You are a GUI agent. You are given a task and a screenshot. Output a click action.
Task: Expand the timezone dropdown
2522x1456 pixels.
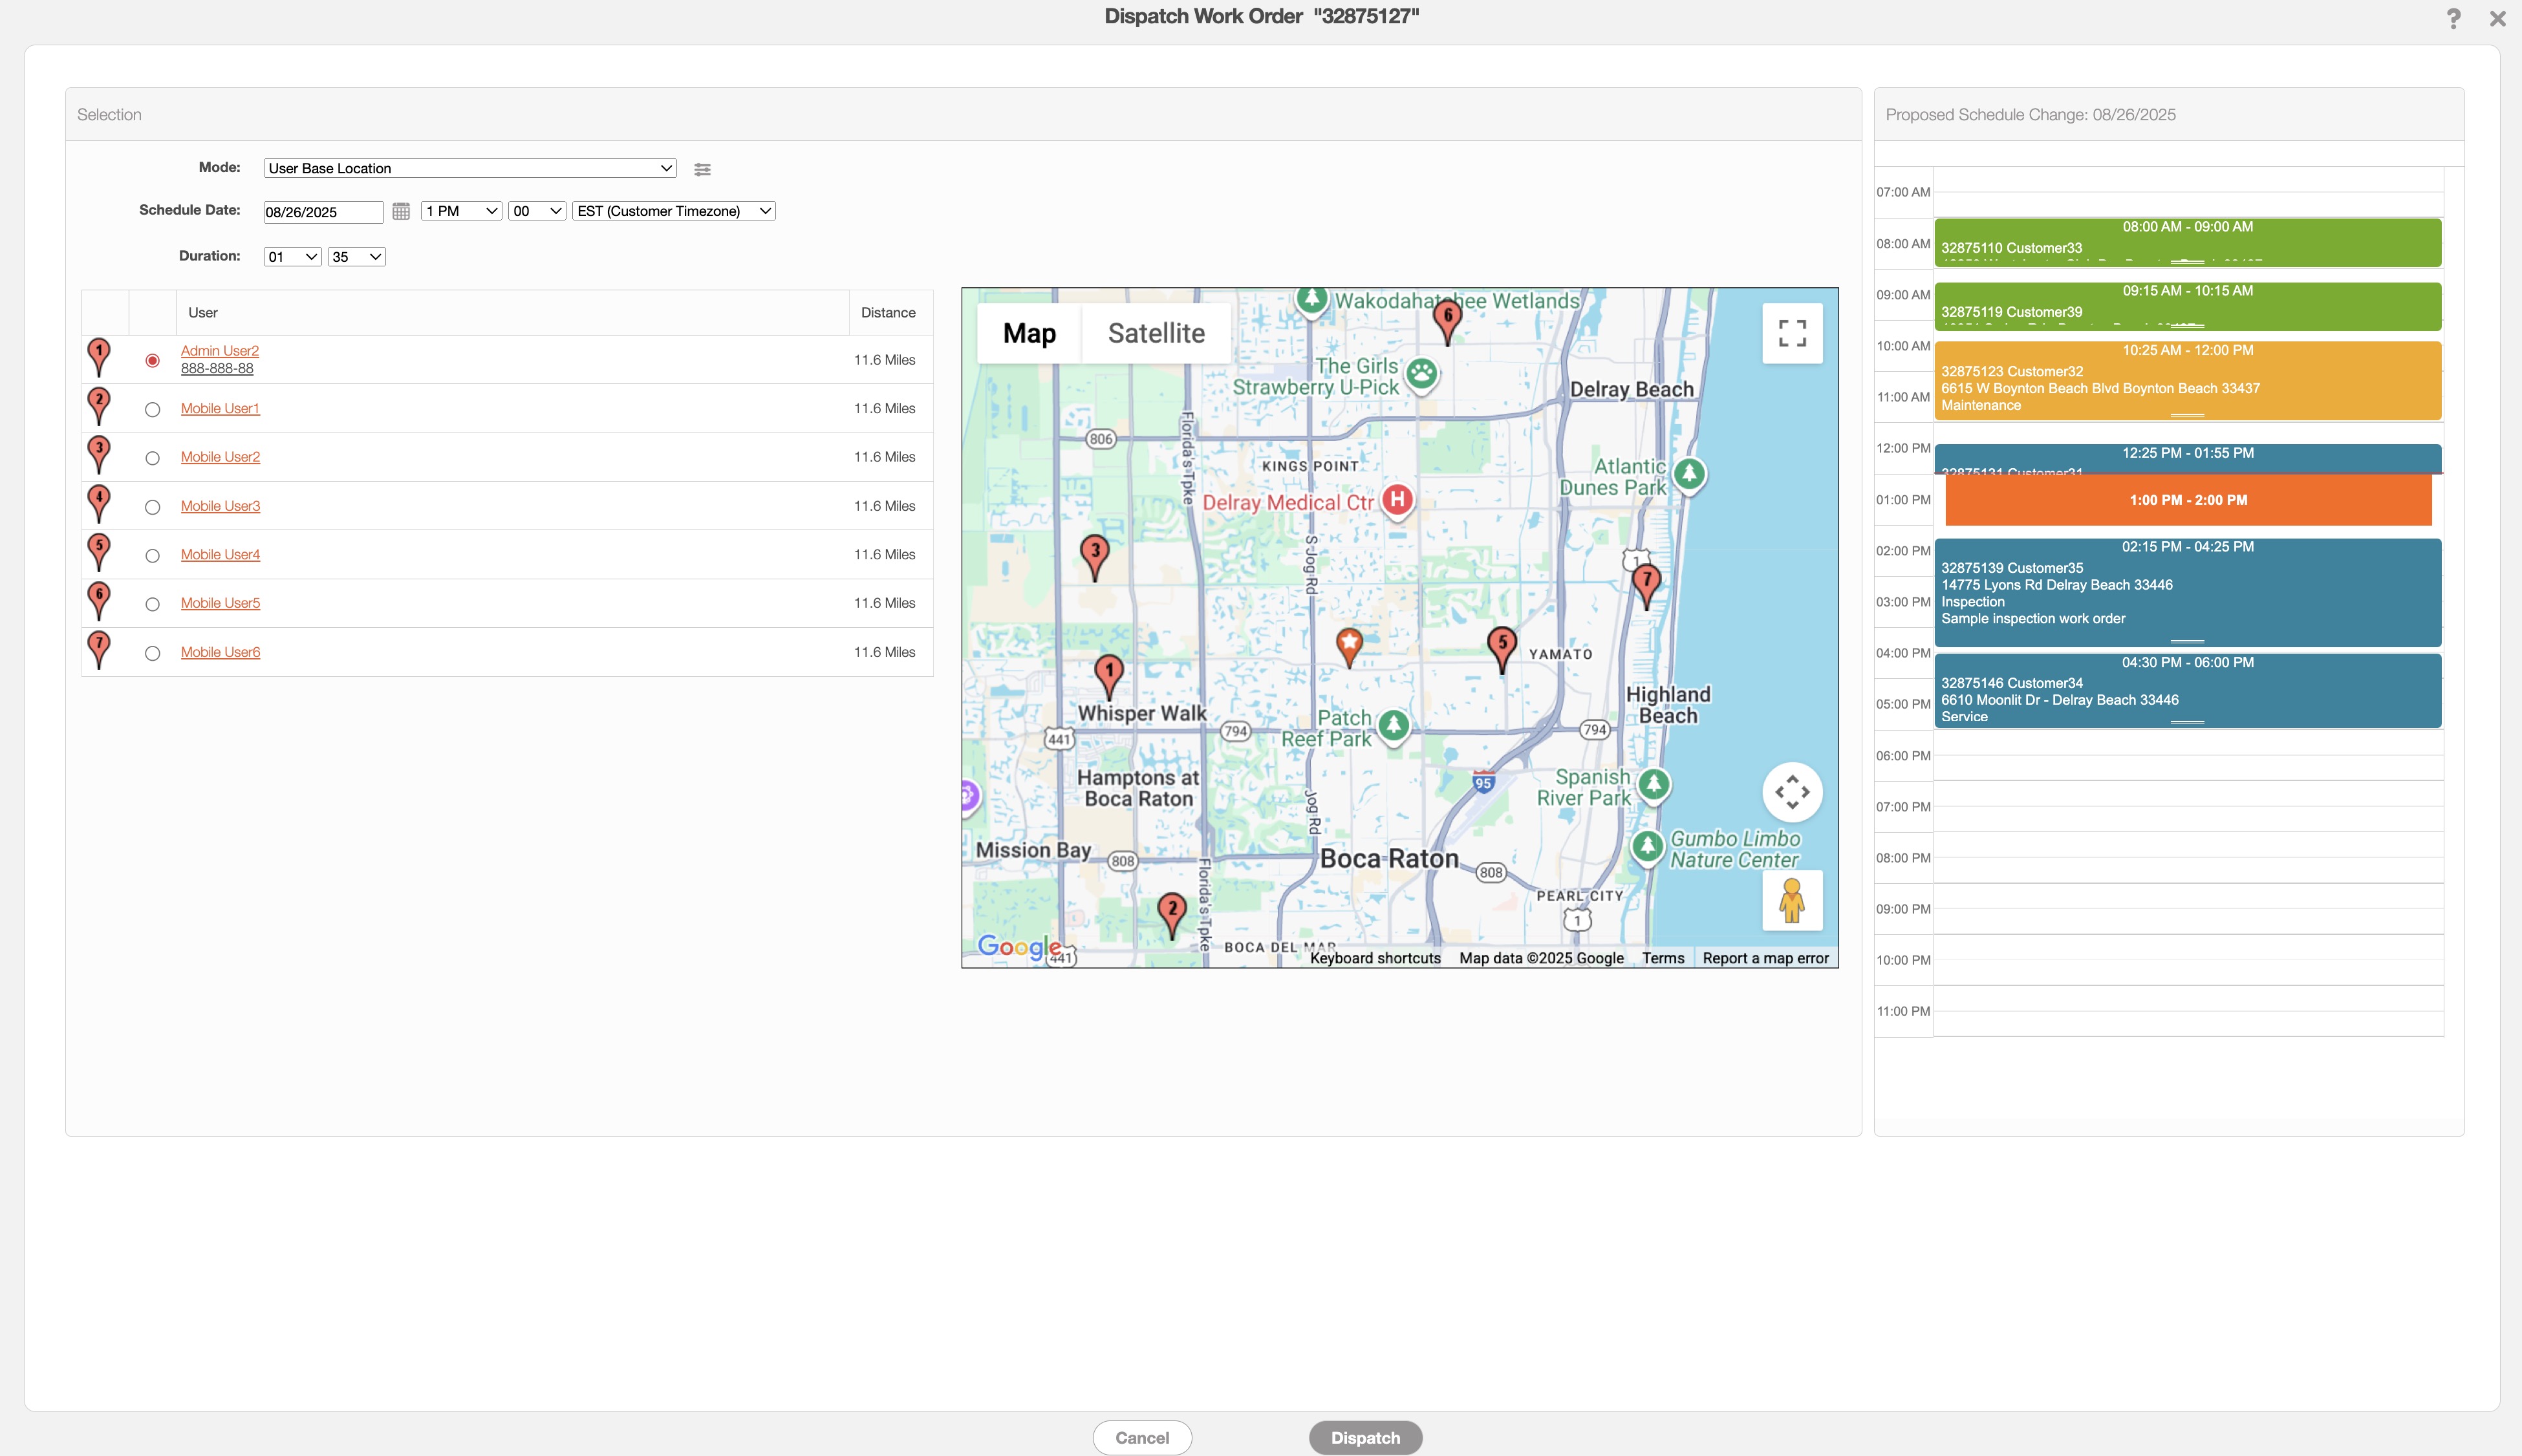pyautogui.click(x=673, y=211)
